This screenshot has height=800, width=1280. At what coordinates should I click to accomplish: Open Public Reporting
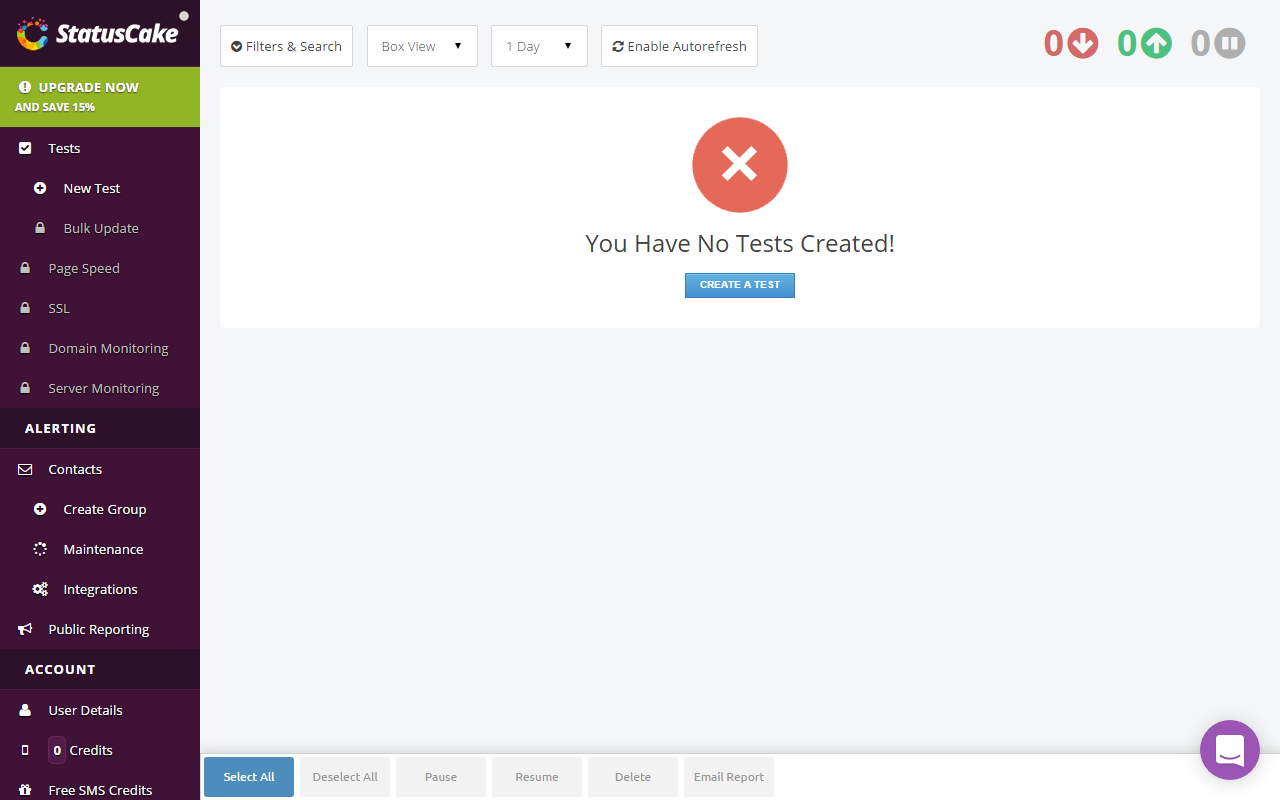coord(100,629)
